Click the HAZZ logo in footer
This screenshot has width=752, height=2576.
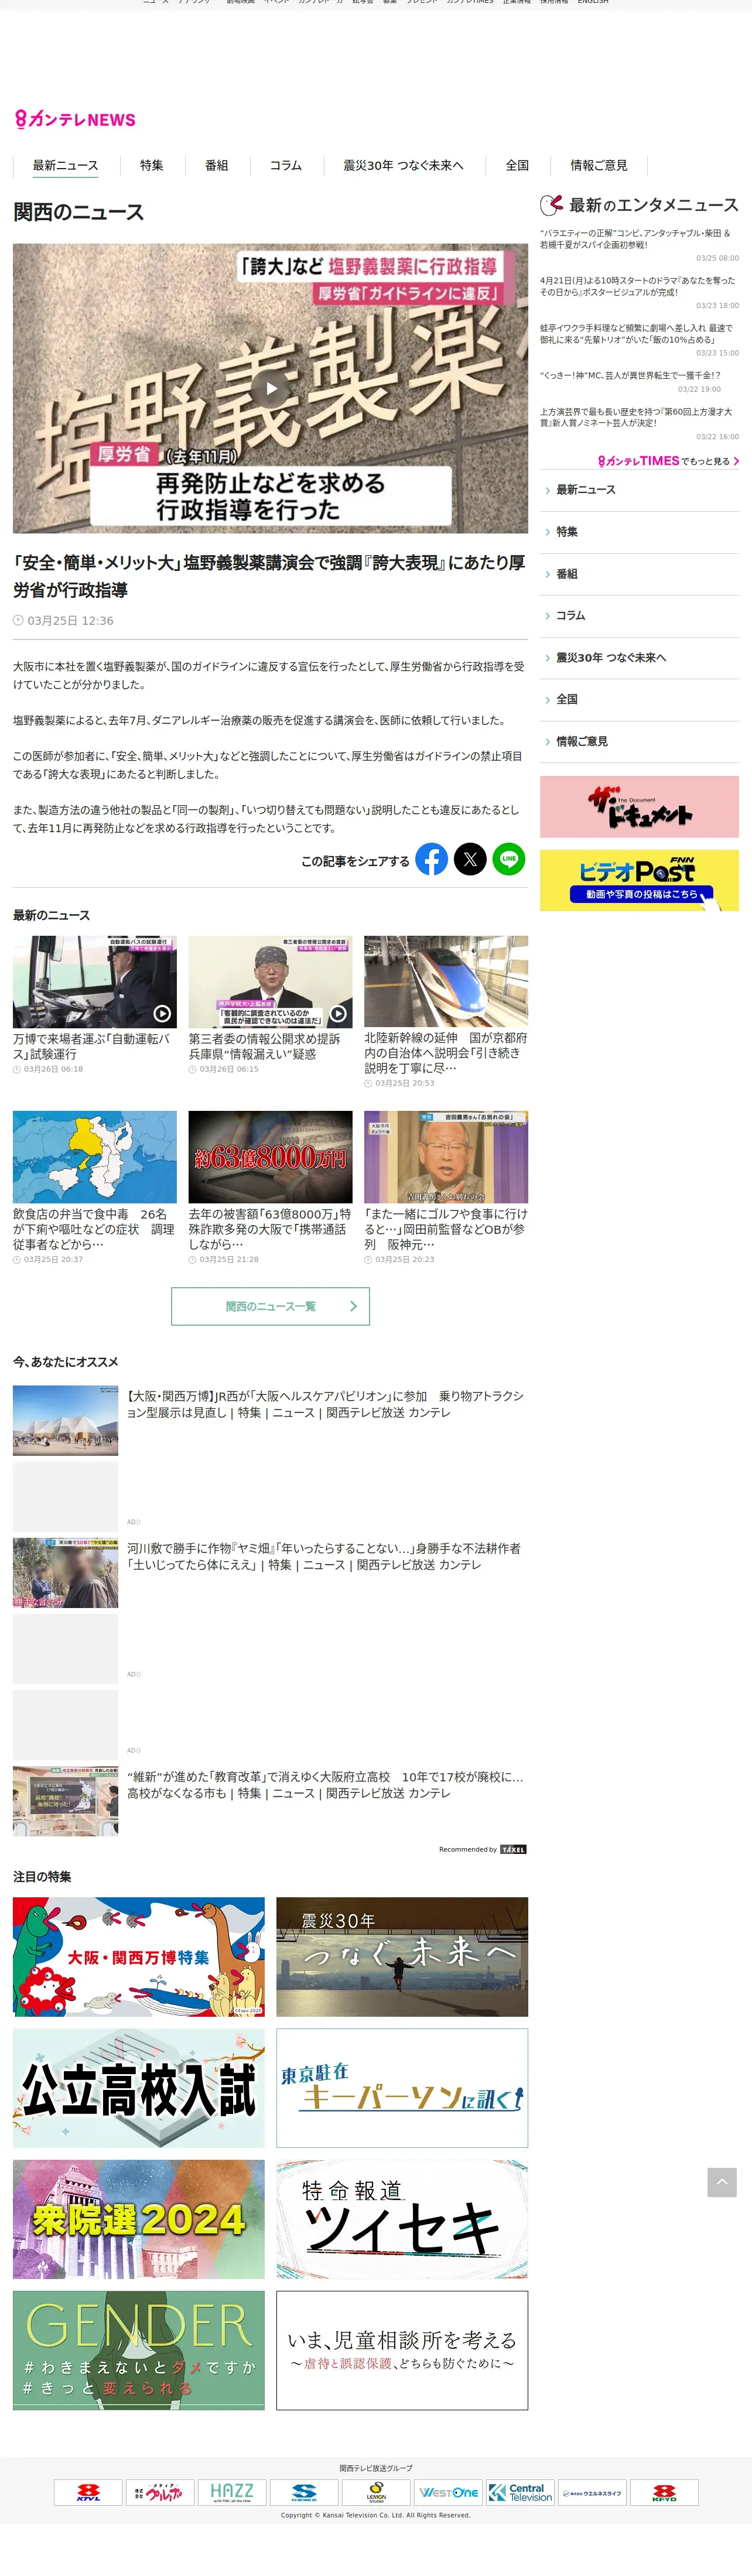(x=232, y=2492)
